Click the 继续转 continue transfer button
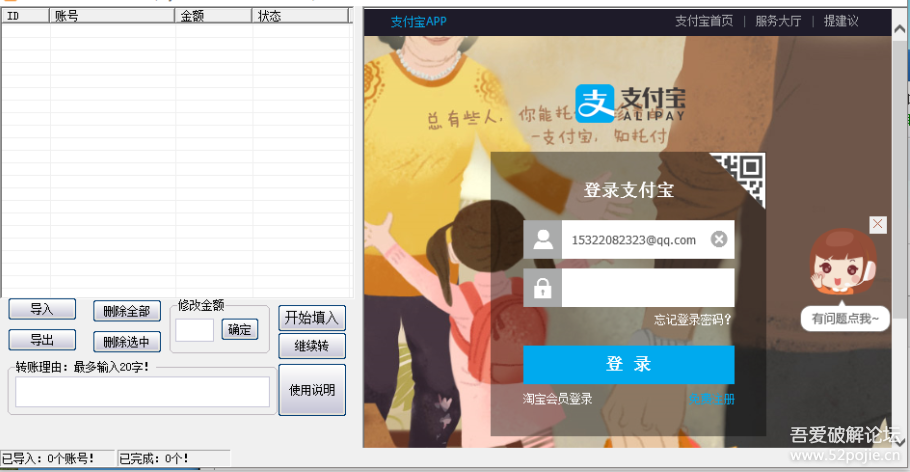This screenshot has width=910, height=472. (312, 345)
